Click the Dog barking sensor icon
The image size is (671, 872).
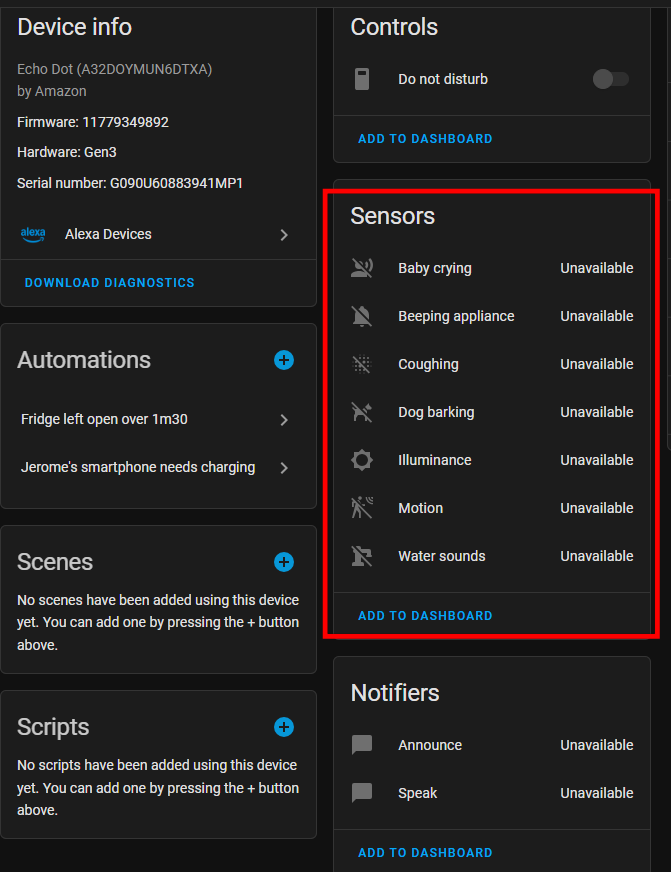(362, 412)
